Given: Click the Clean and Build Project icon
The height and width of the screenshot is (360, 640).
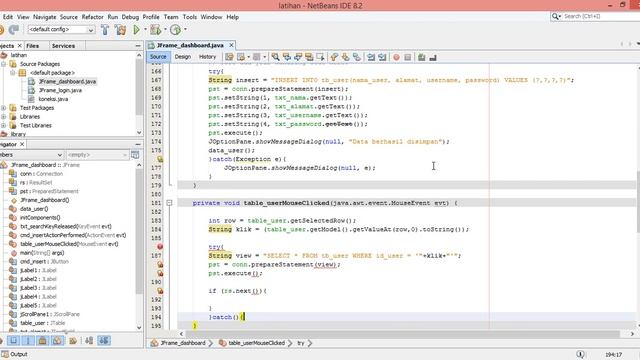Looking at the screenshot, I should (120, 29).
